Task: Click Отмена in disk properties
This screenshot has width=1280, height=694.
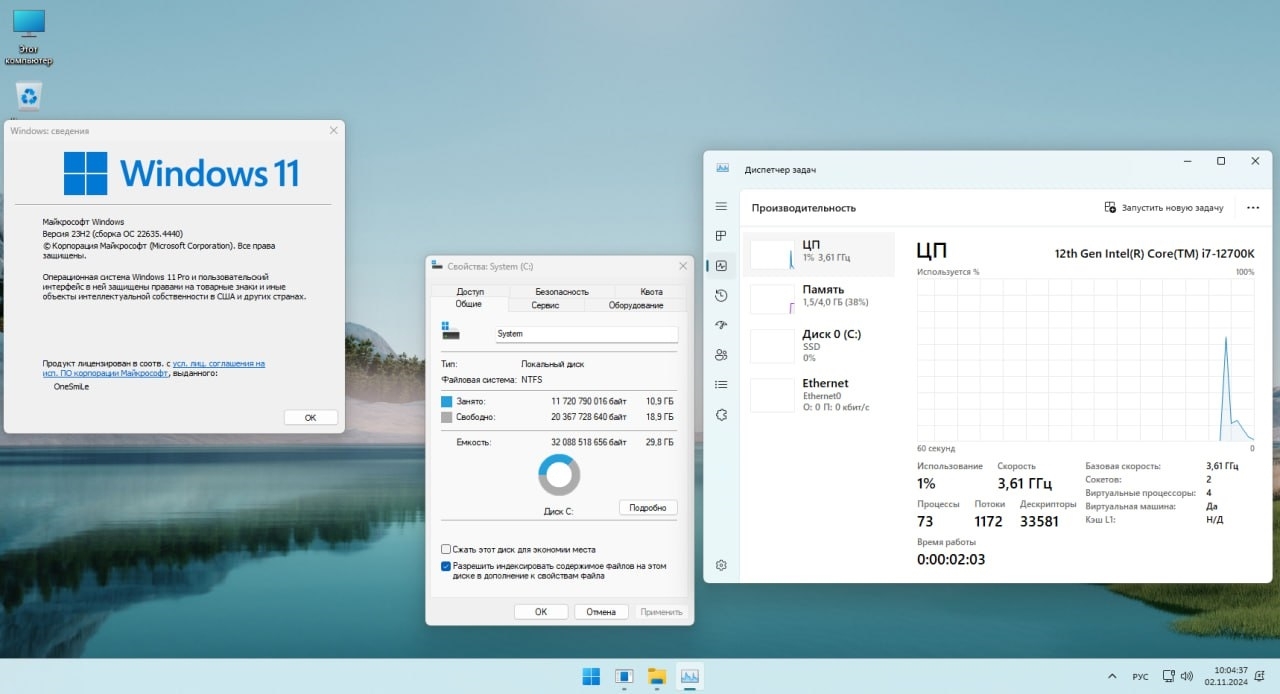Action: pyautogui.click(x=601, y=612)
